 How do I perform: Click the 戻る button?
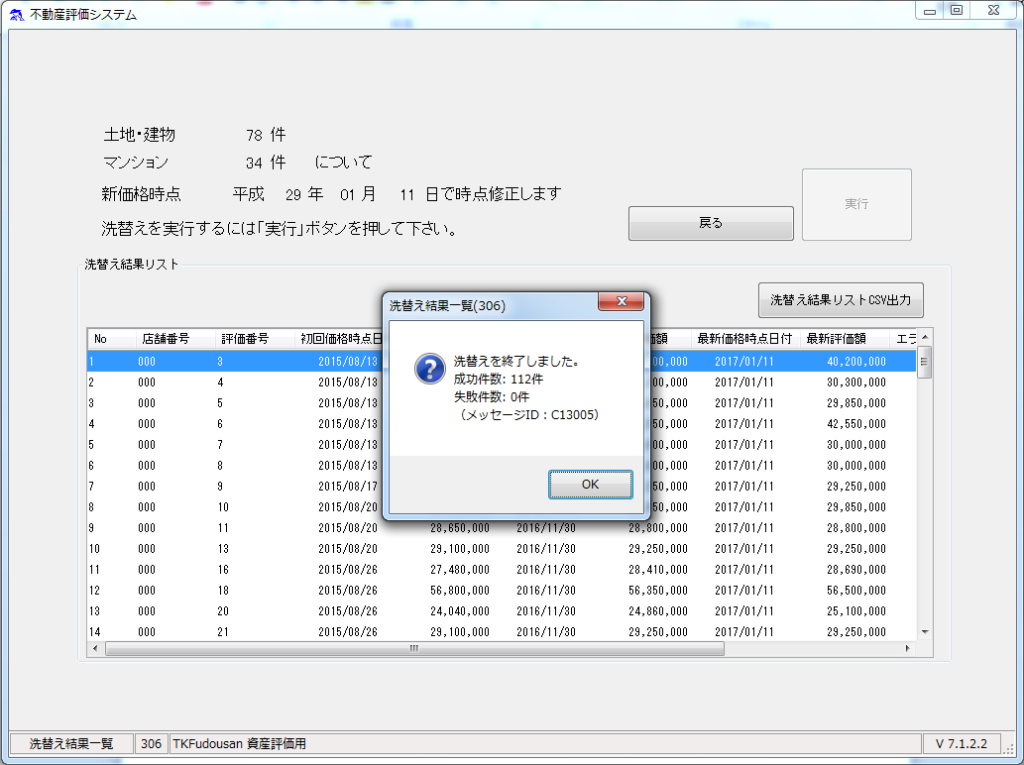pos(710,223)
